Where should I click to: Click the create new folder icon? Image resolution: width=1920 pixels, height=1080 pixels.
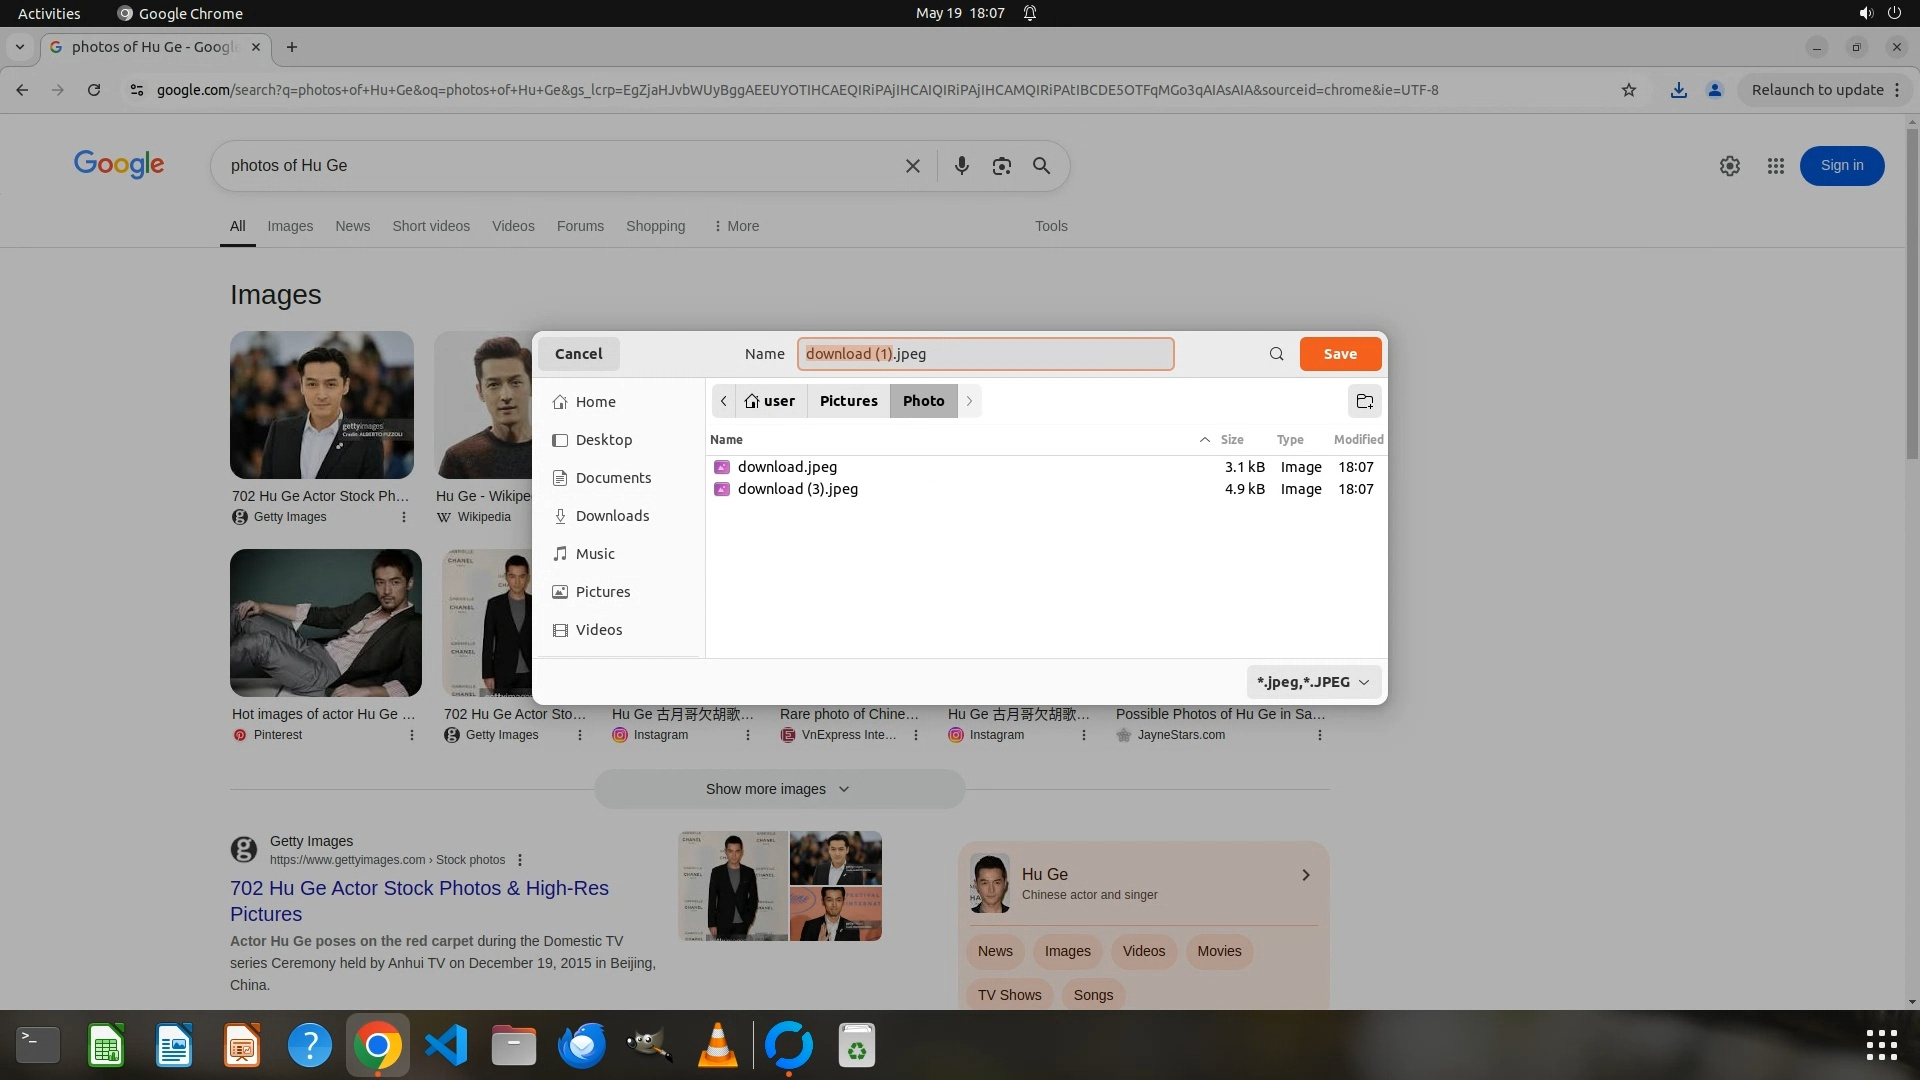pos(1364,401)
